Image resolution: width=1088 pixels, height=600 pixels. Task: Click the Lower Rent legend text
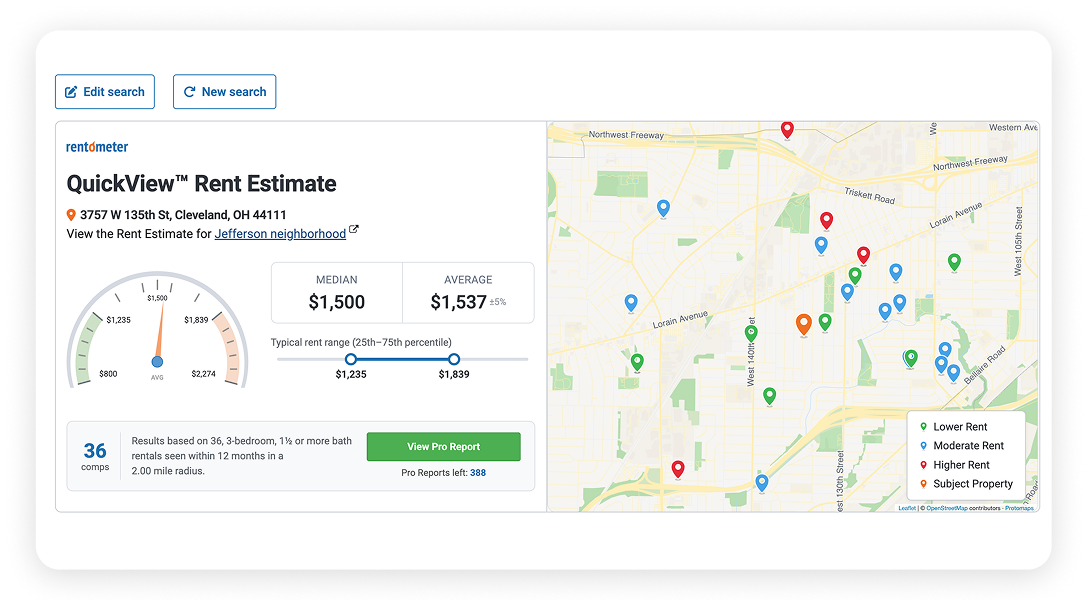pyautogui.click(x=960, y=427)
